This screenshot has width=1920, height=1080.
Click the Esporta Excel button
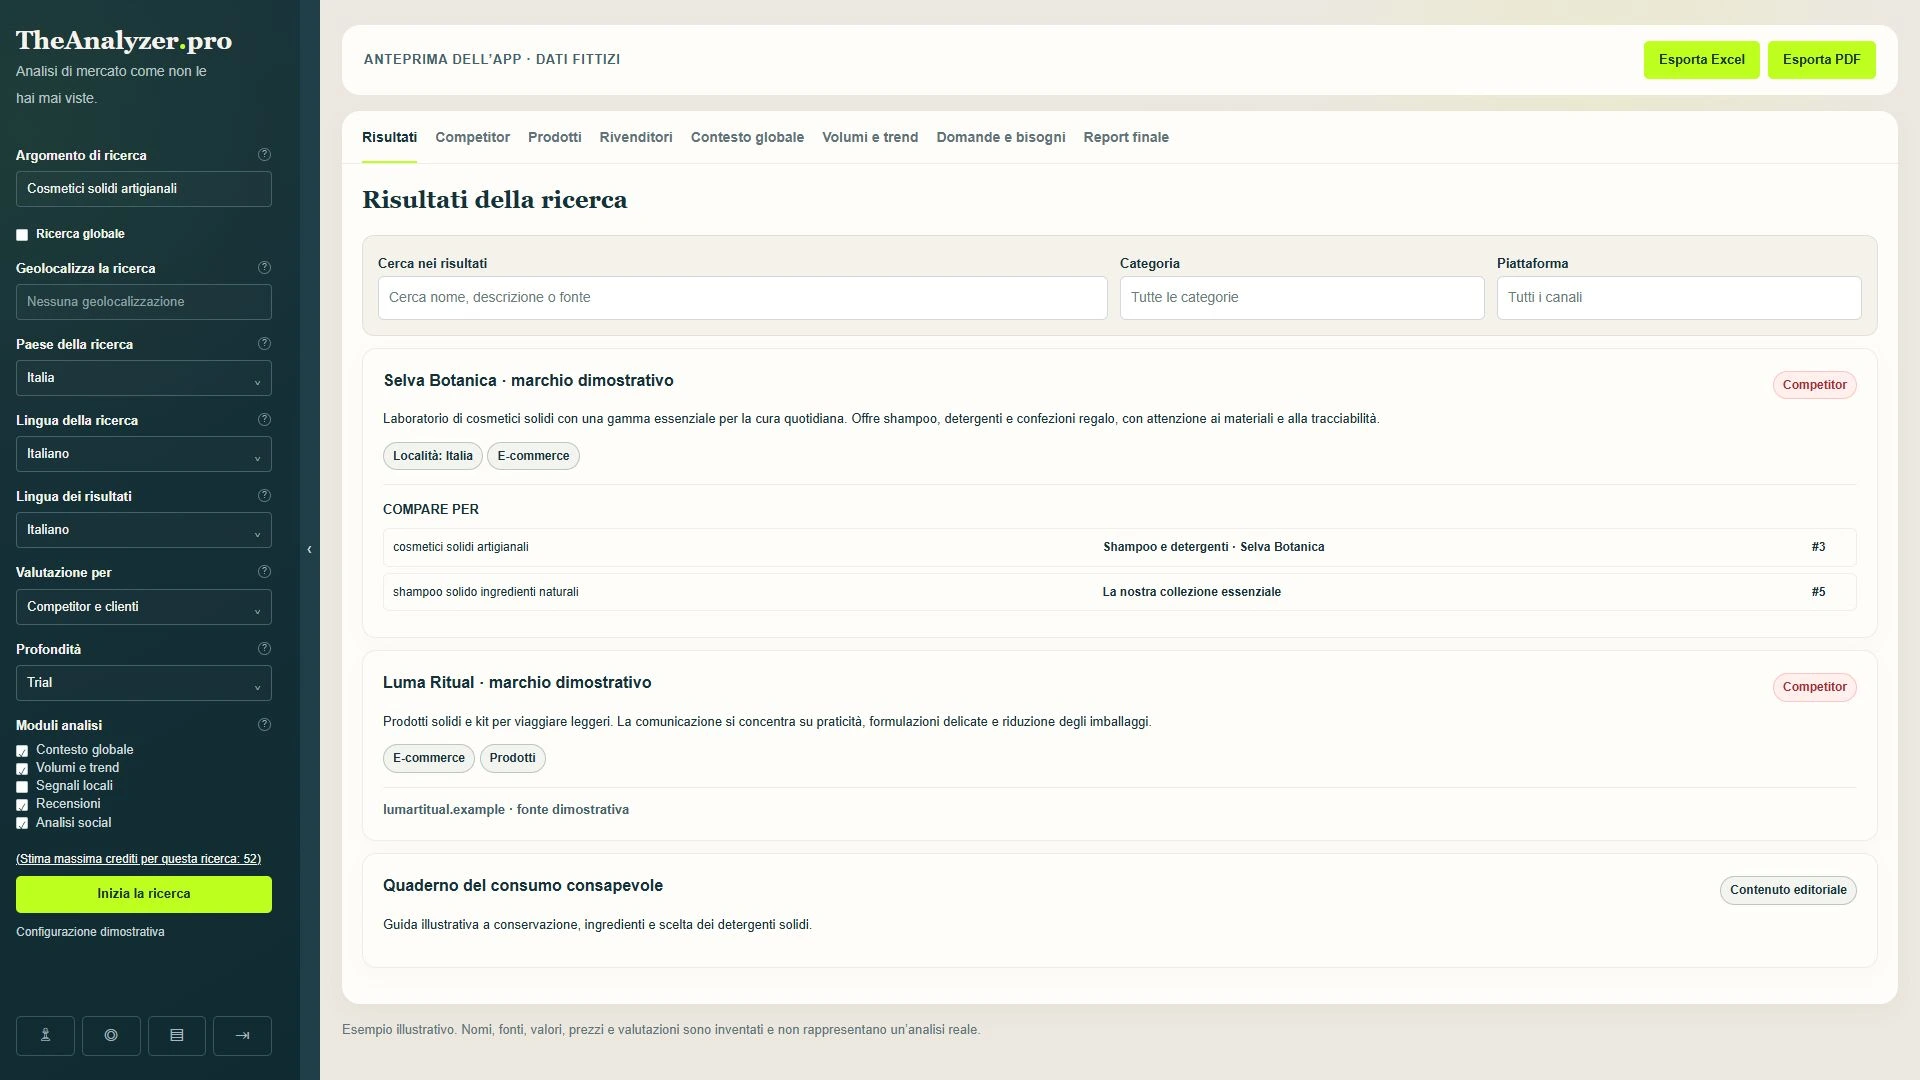(1702, 60)
